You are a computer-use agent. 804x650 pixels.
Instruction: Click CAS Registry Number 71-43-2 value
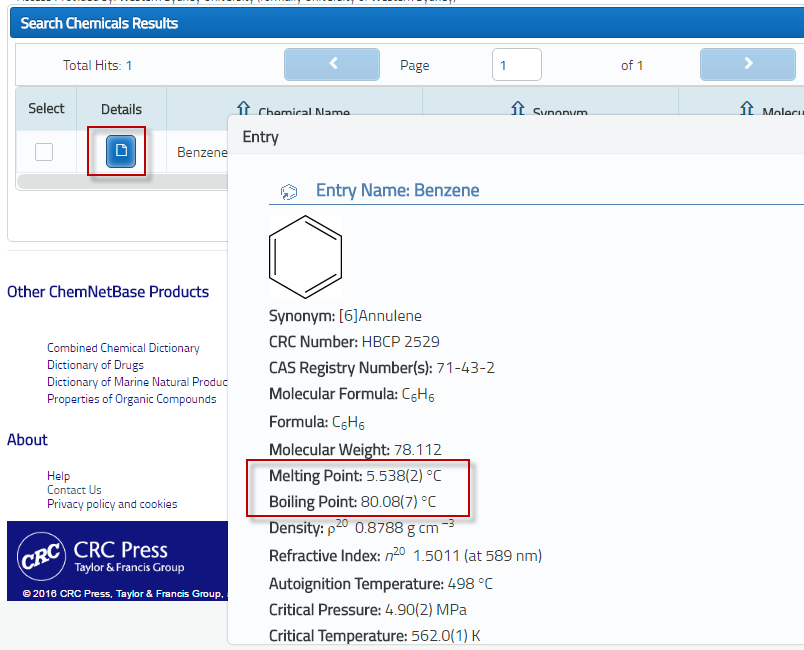(466, 368)
